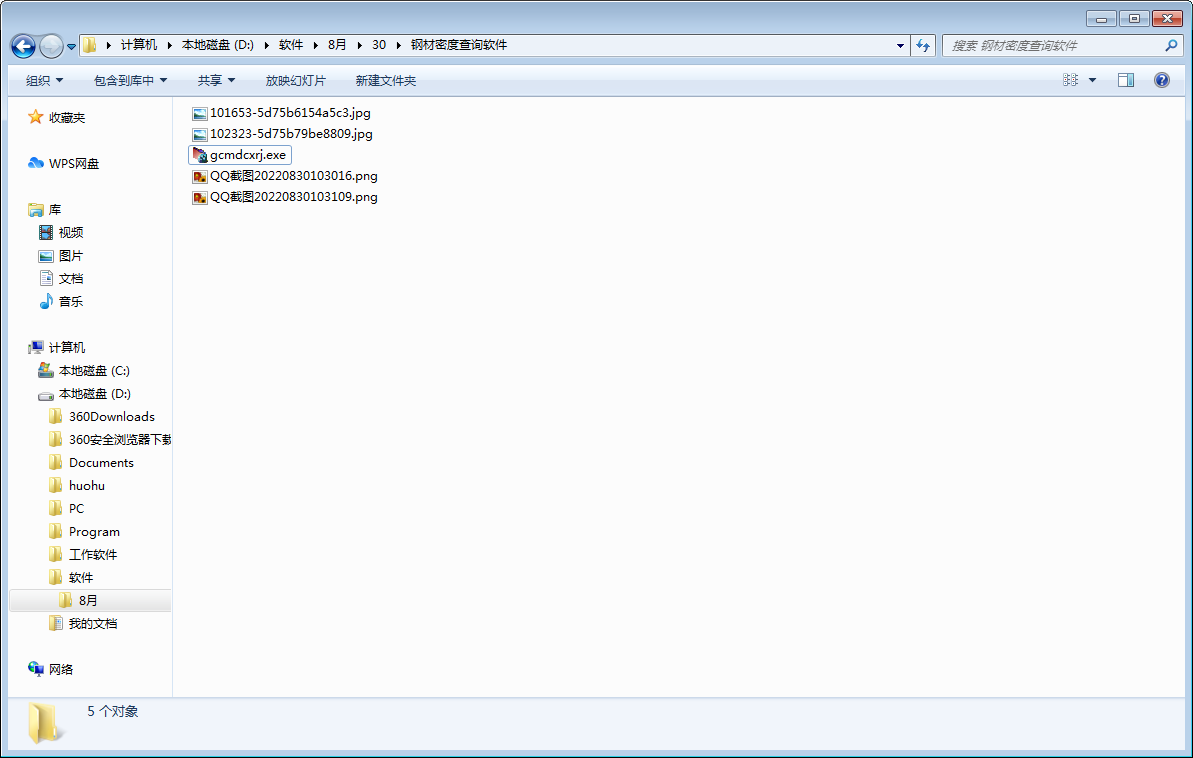Screen dimensions: 1193x758
Task: Open the 共享 dropdown menu
Action: (216, 81)
